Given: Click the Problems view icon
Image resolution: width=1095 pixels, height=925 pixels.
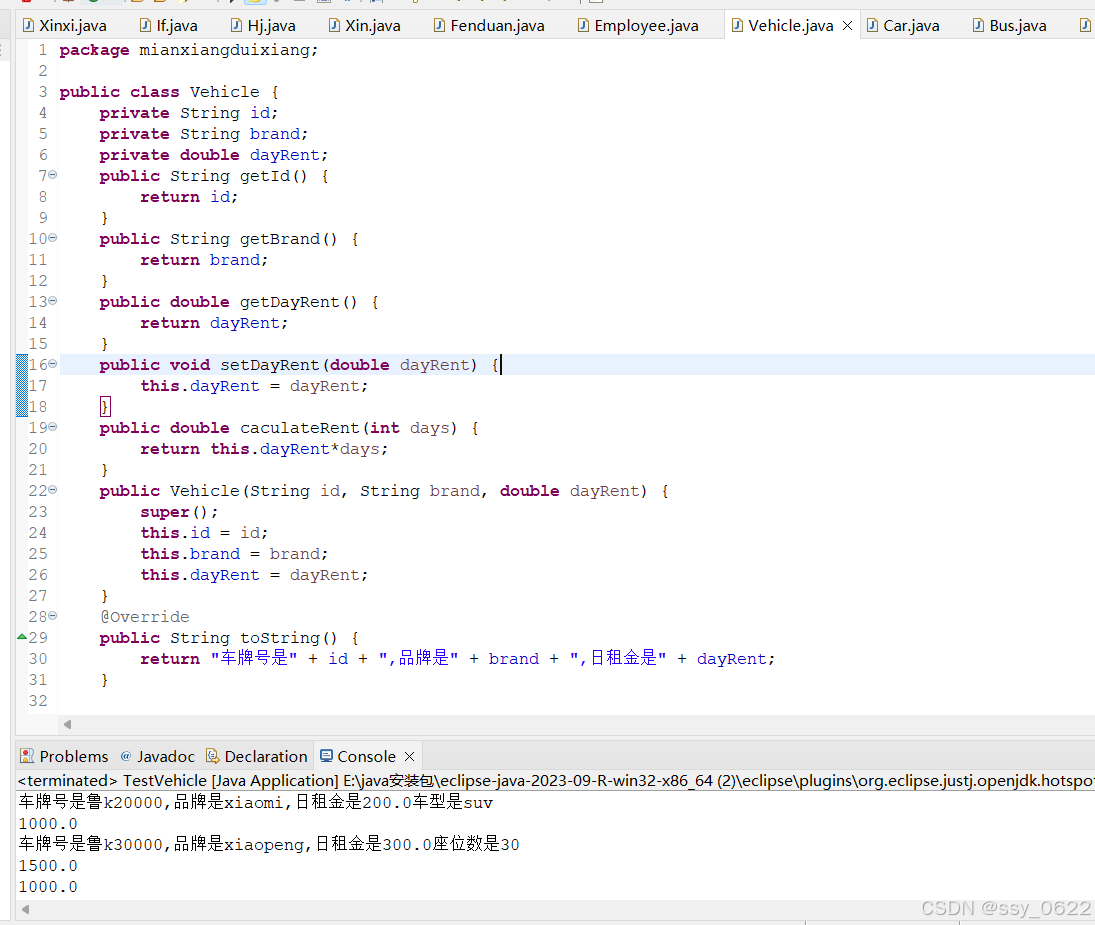Looking at the screenshot, I should [27, 756].
